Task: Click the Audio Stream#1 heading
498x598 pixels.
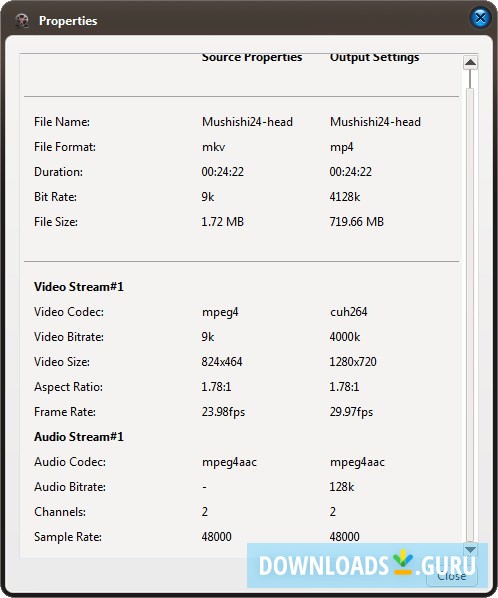Action: click(x=79, y=437)
